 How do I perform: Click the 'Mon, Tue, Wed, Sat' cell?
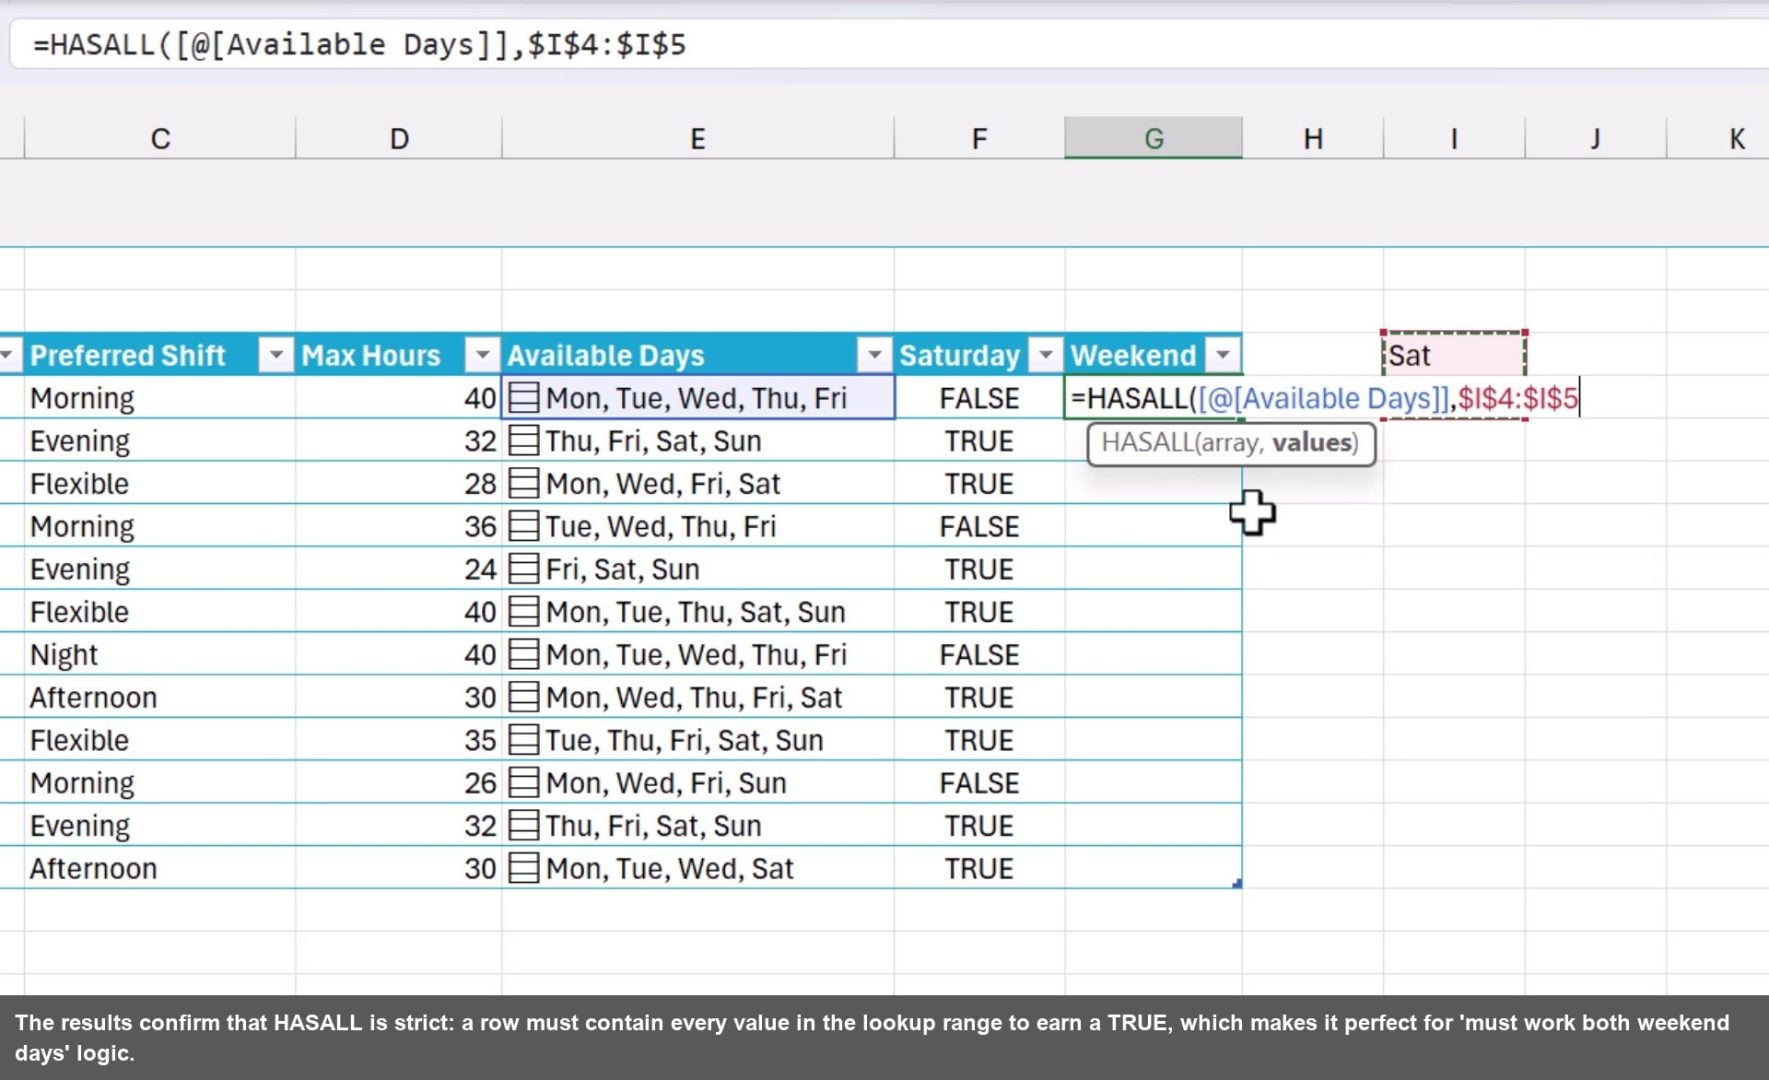coord(698,868)
